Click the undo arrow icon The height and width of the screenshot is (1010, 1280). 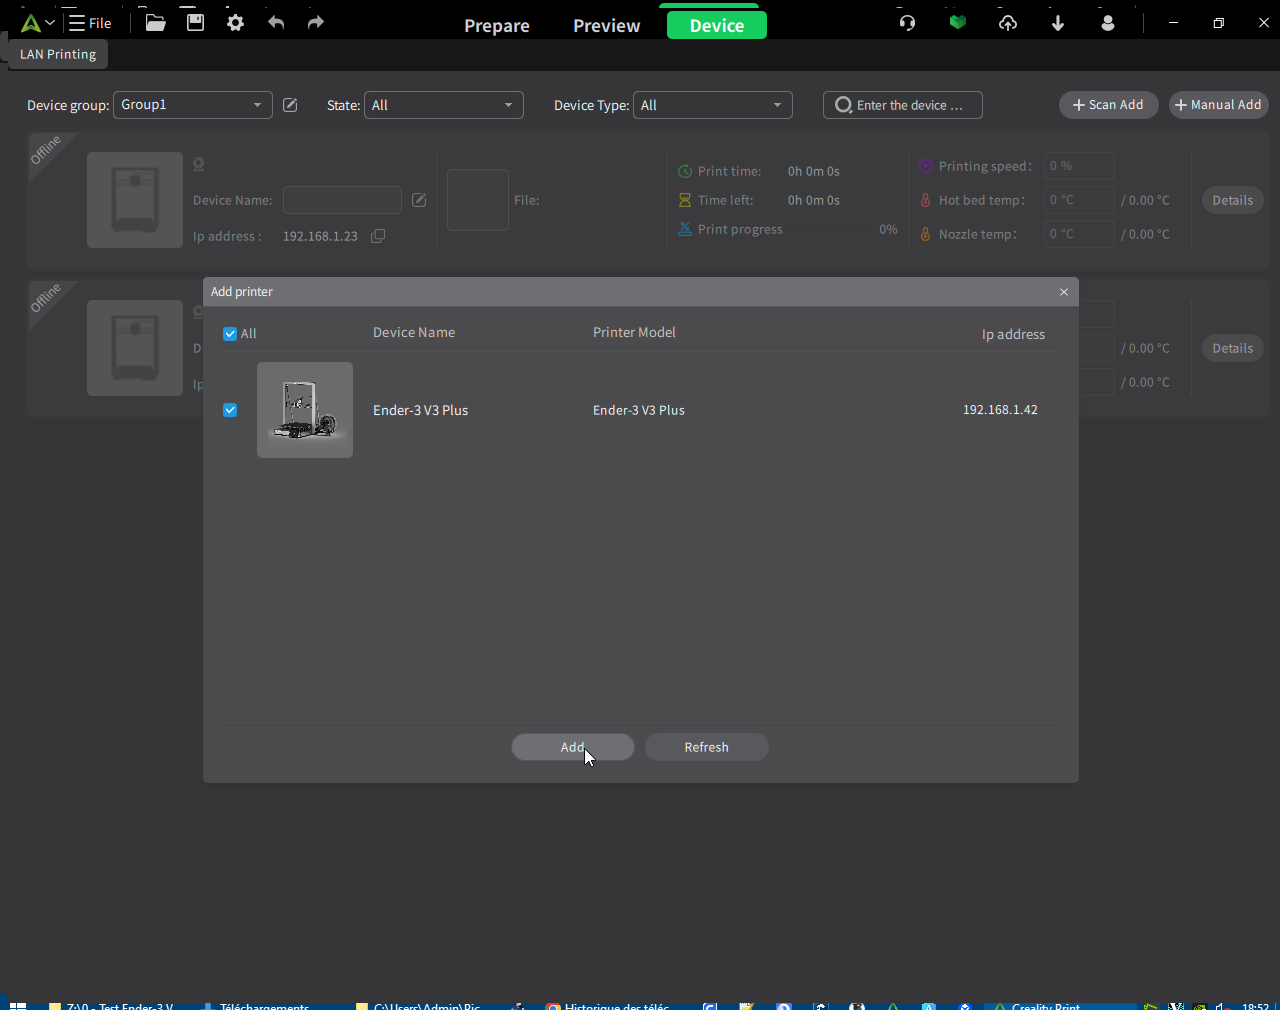click(276, 23)
